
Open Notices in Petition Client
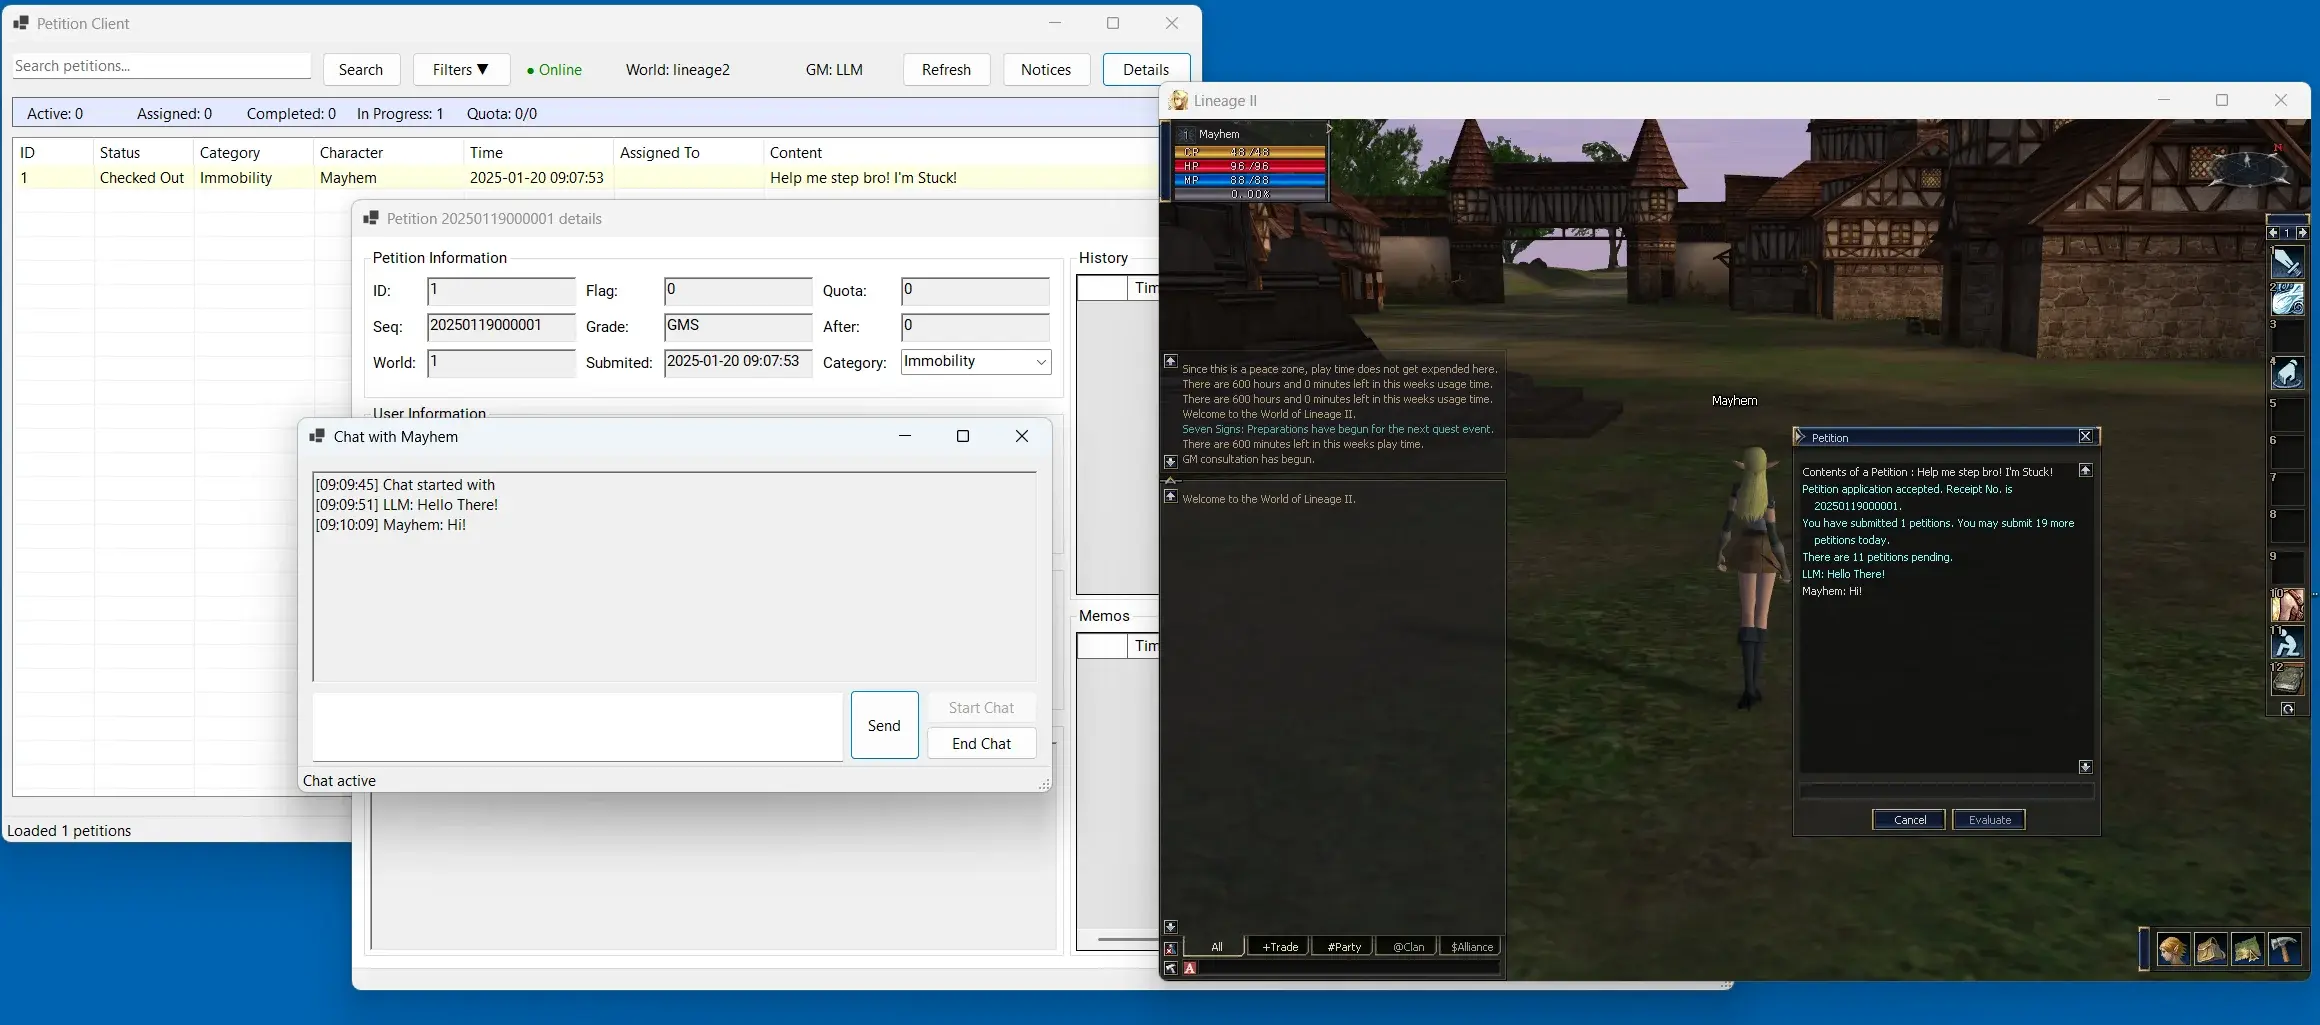point(1046,70)
